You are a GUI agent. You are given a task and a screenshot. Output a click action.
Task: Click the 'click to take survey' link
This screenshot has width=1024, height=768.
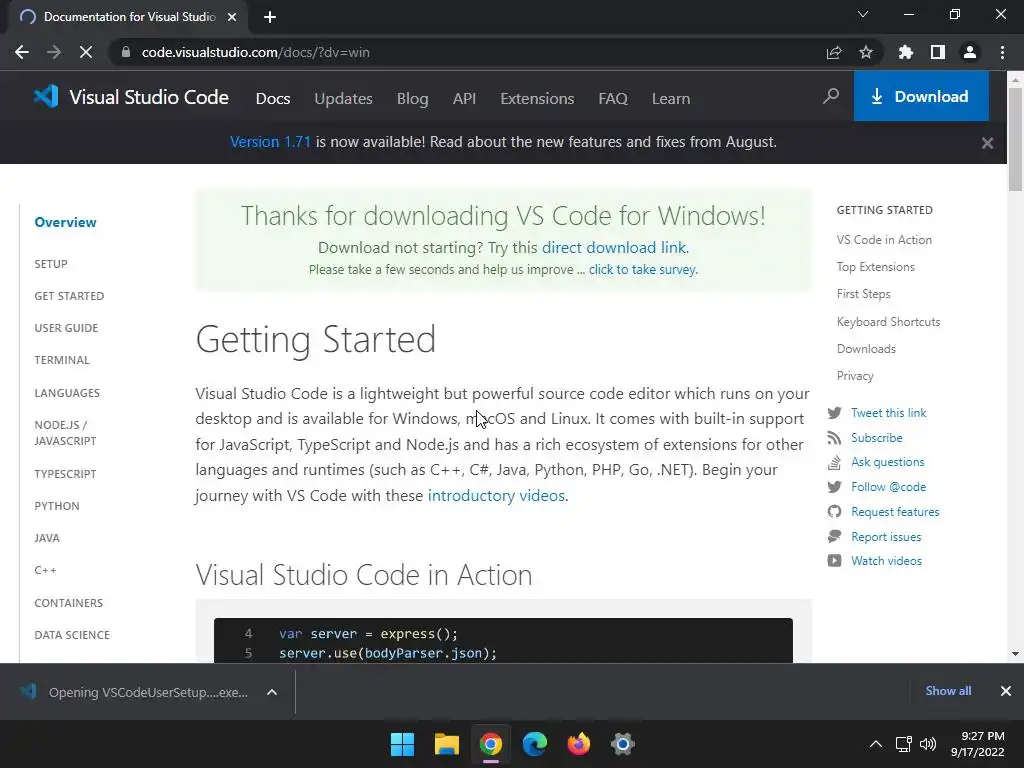tap(643, 270)
